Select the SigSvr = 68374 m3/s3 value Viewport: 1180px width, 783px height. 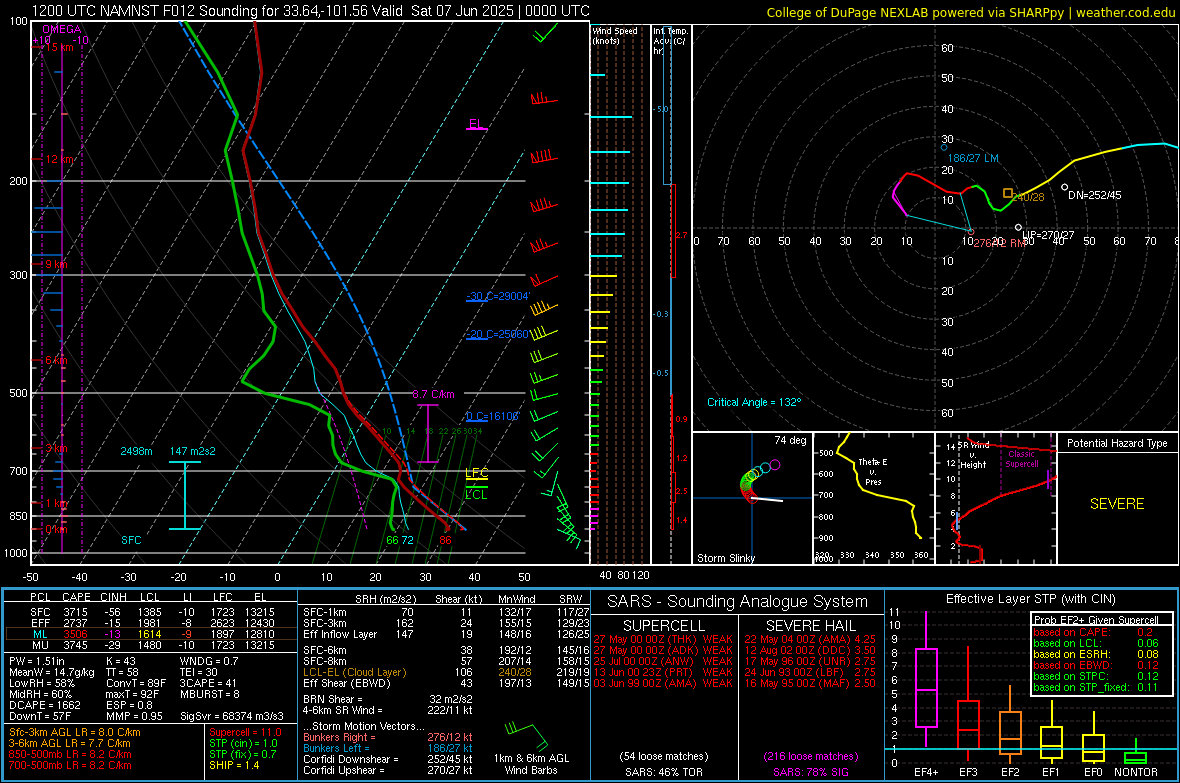(x=232, y=716)
